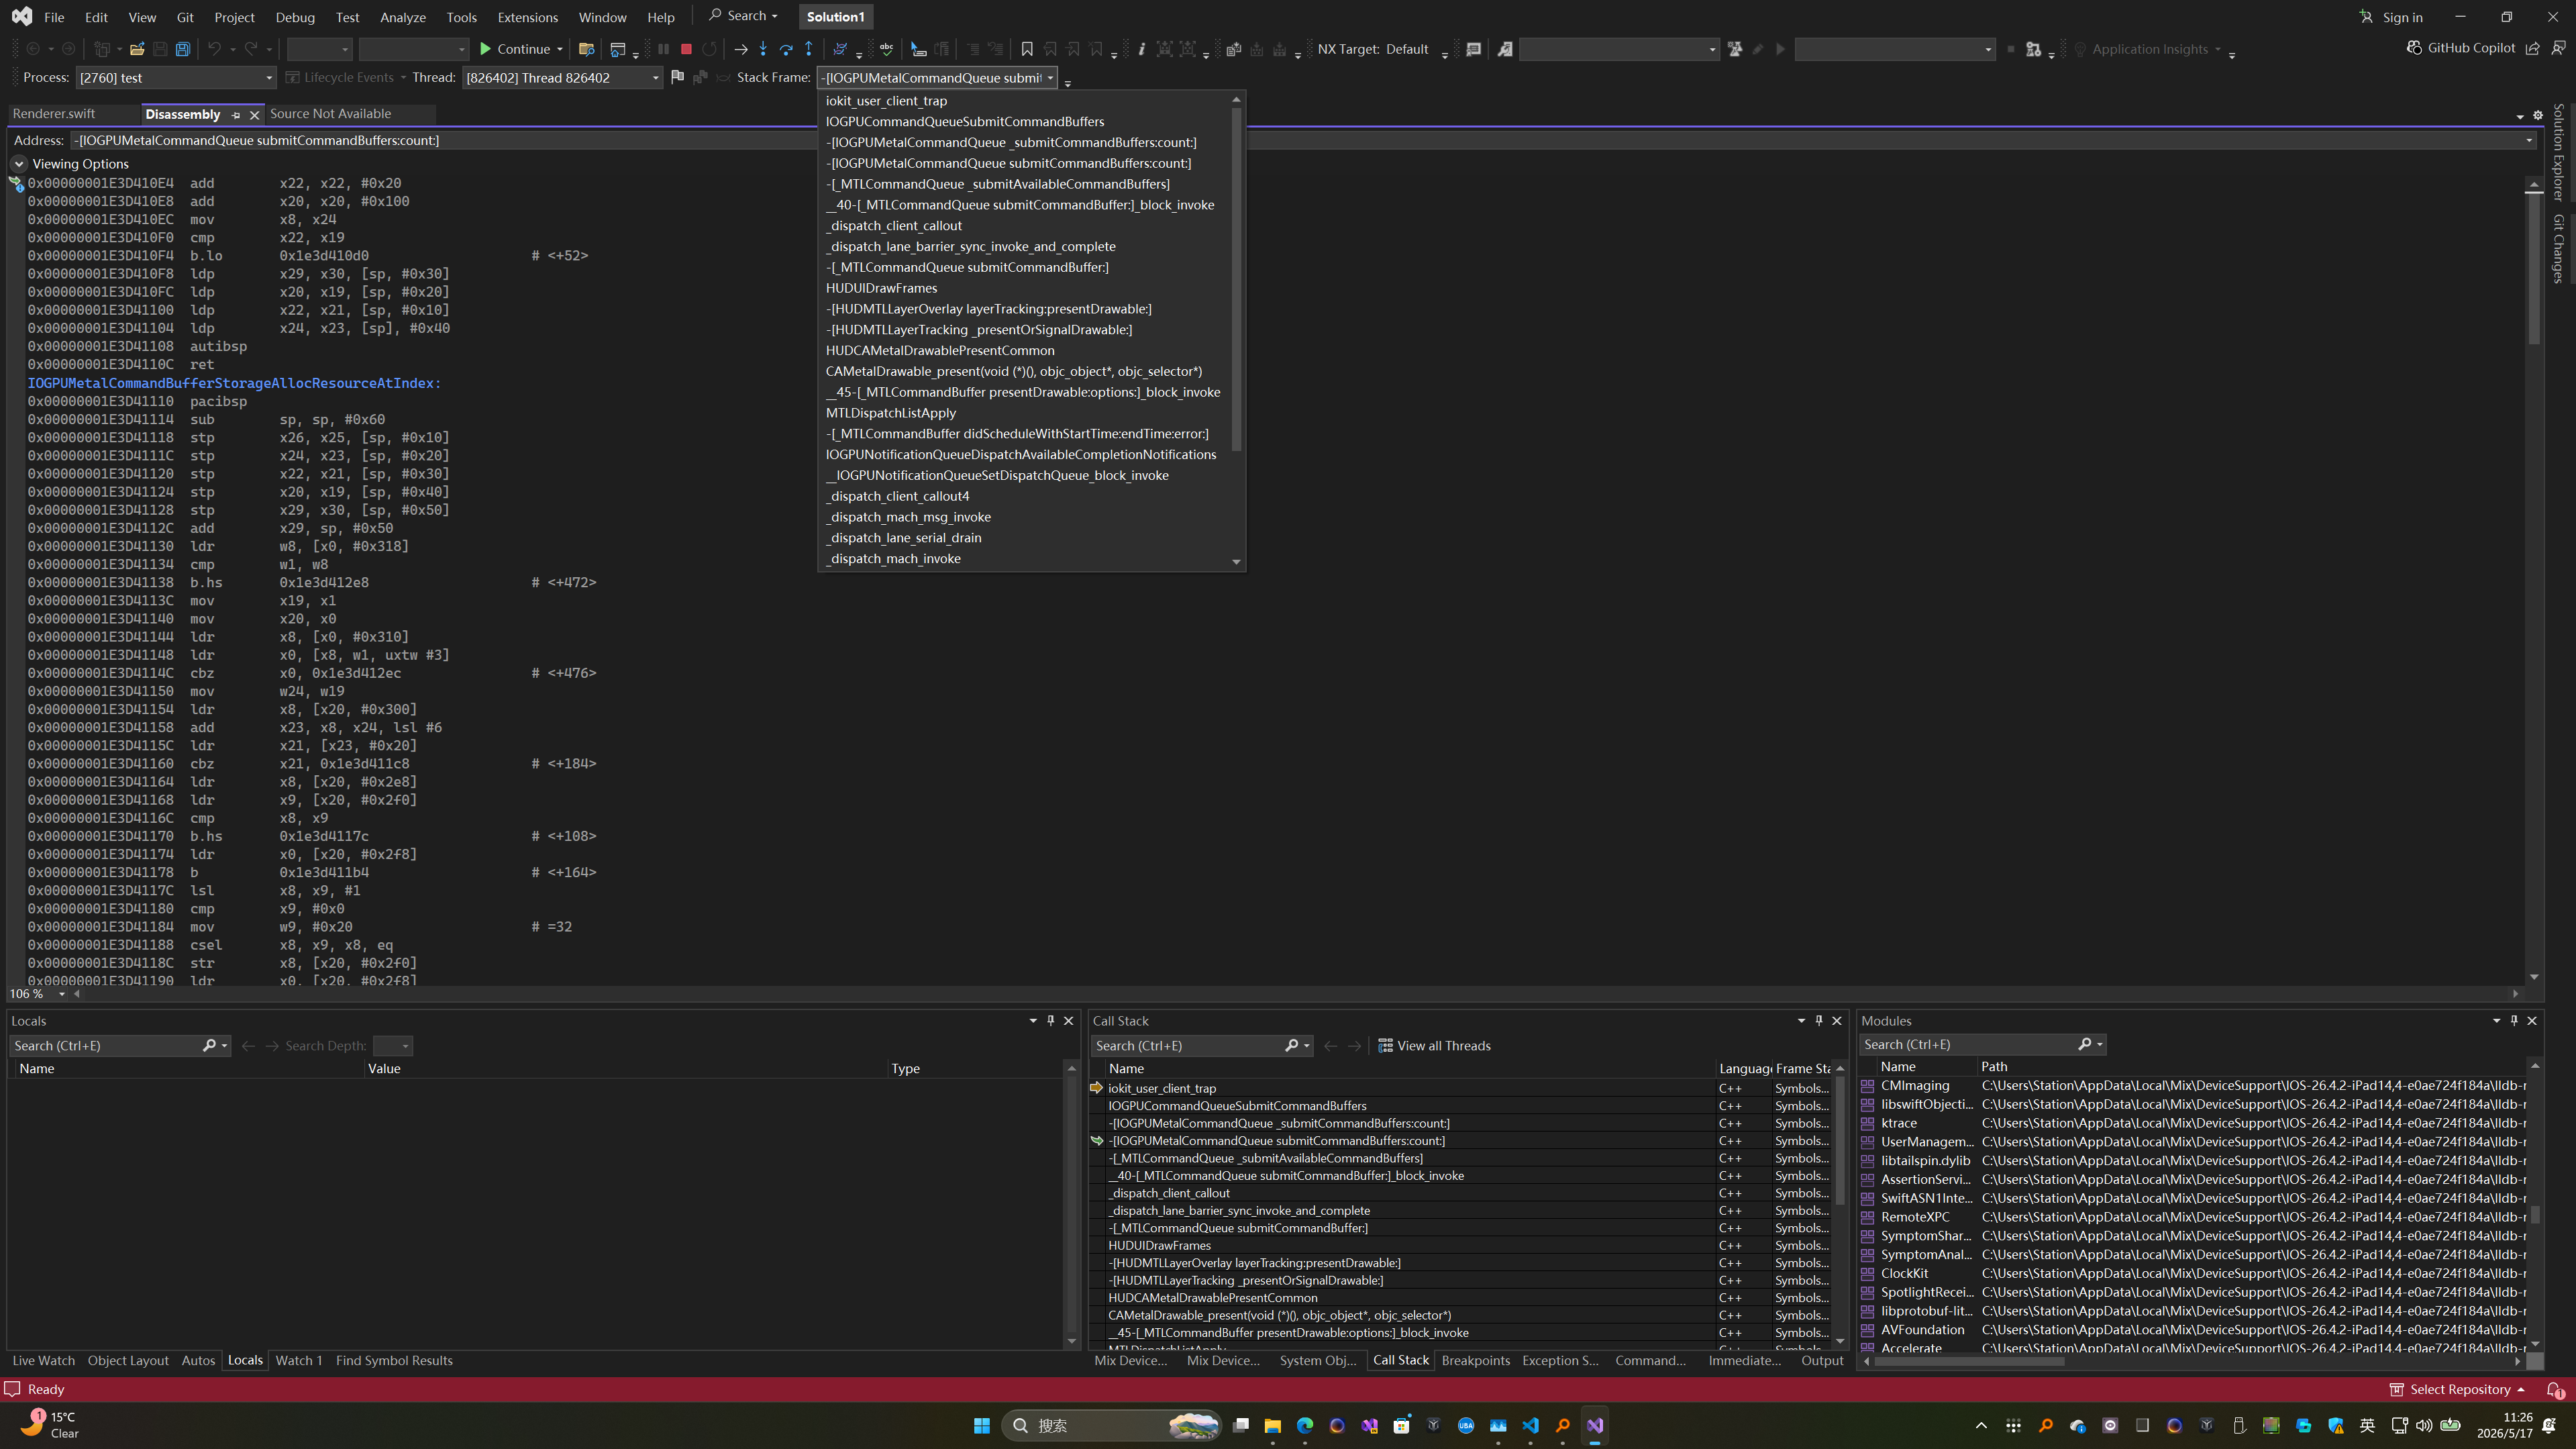This screenshot has height=1449, width=2576.
Task: Click the settings gear above the editor
Action: (2537, 115)
